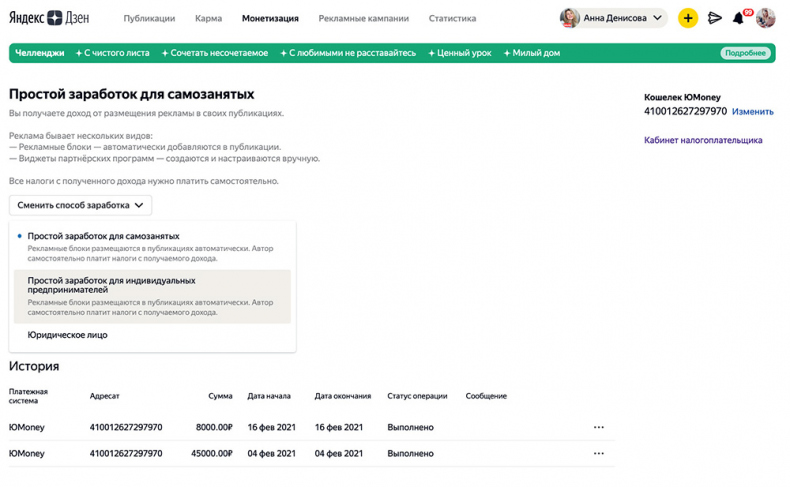Expand the Сменить способ заработка dropdown
790x487 pixels.
click(x=80, y=205)
